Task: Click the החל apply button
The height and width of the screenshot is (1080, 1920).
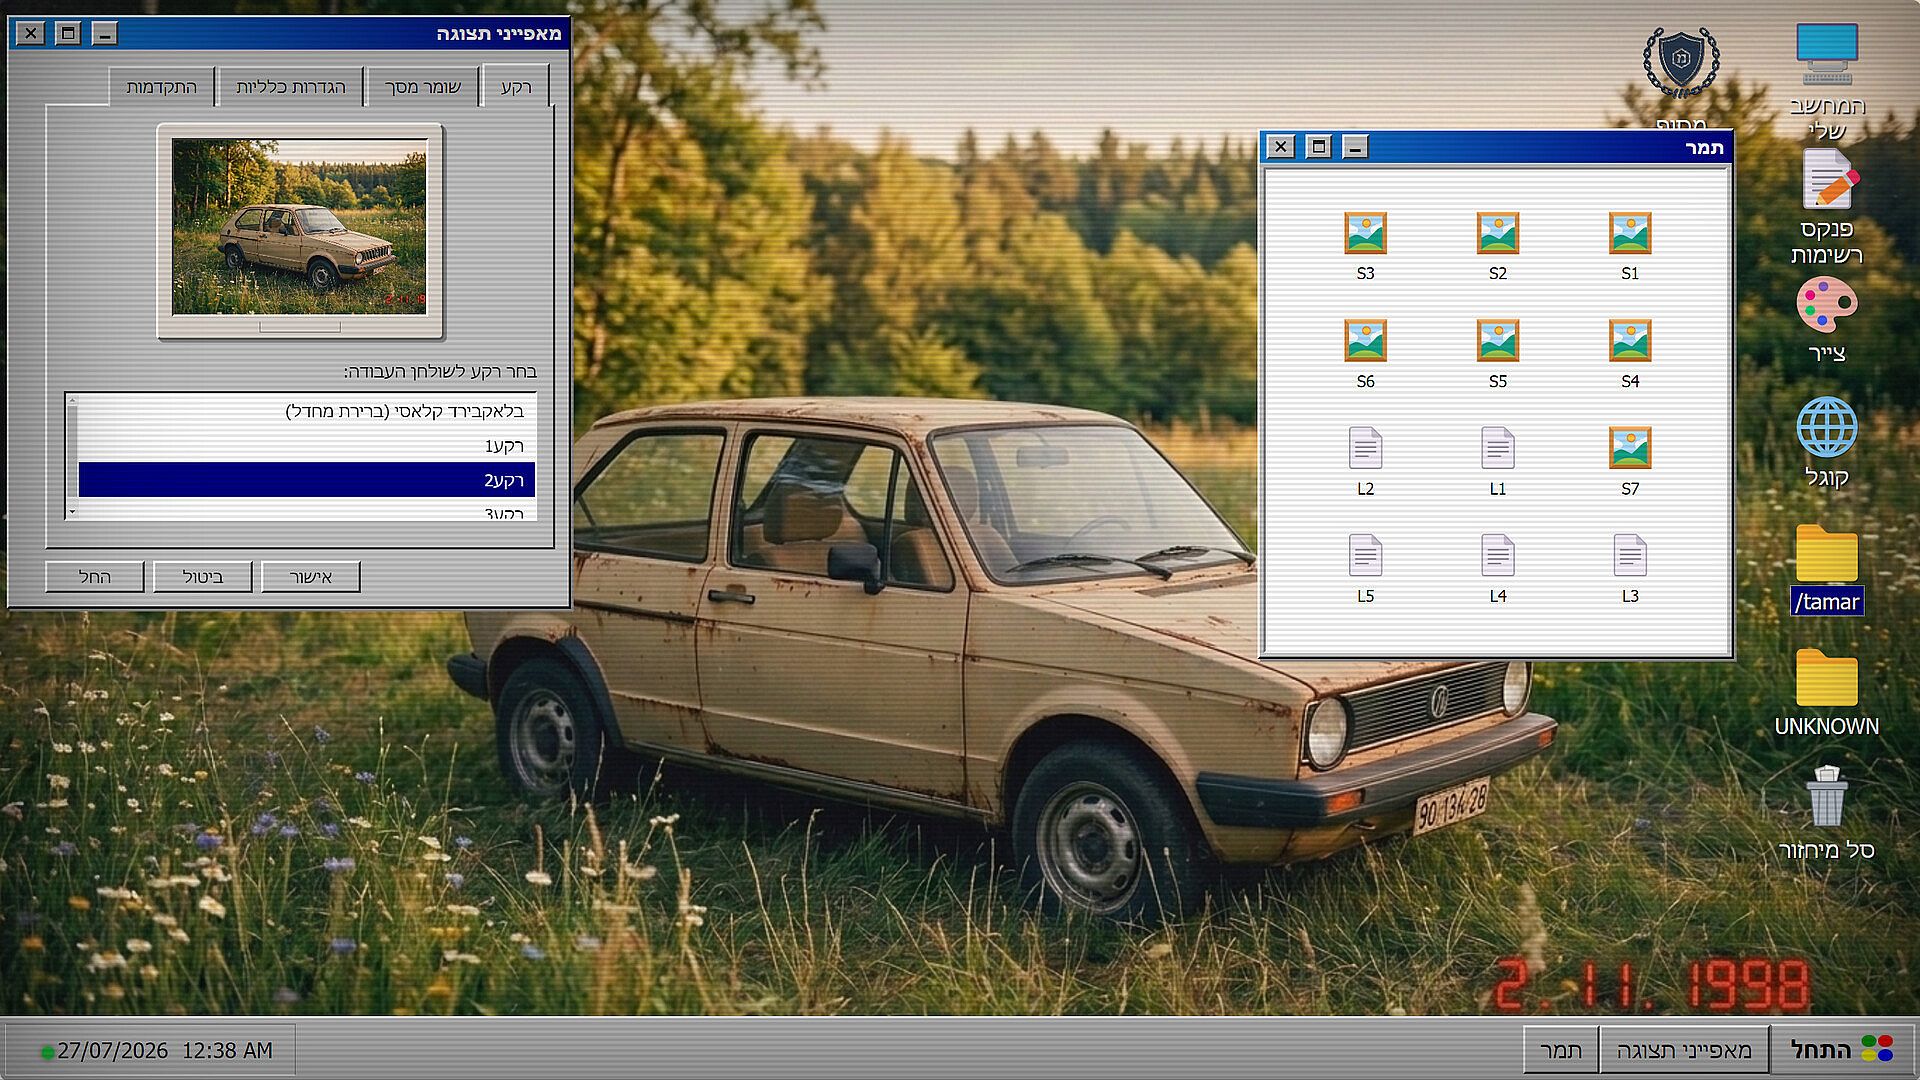Action: point(95,577)
